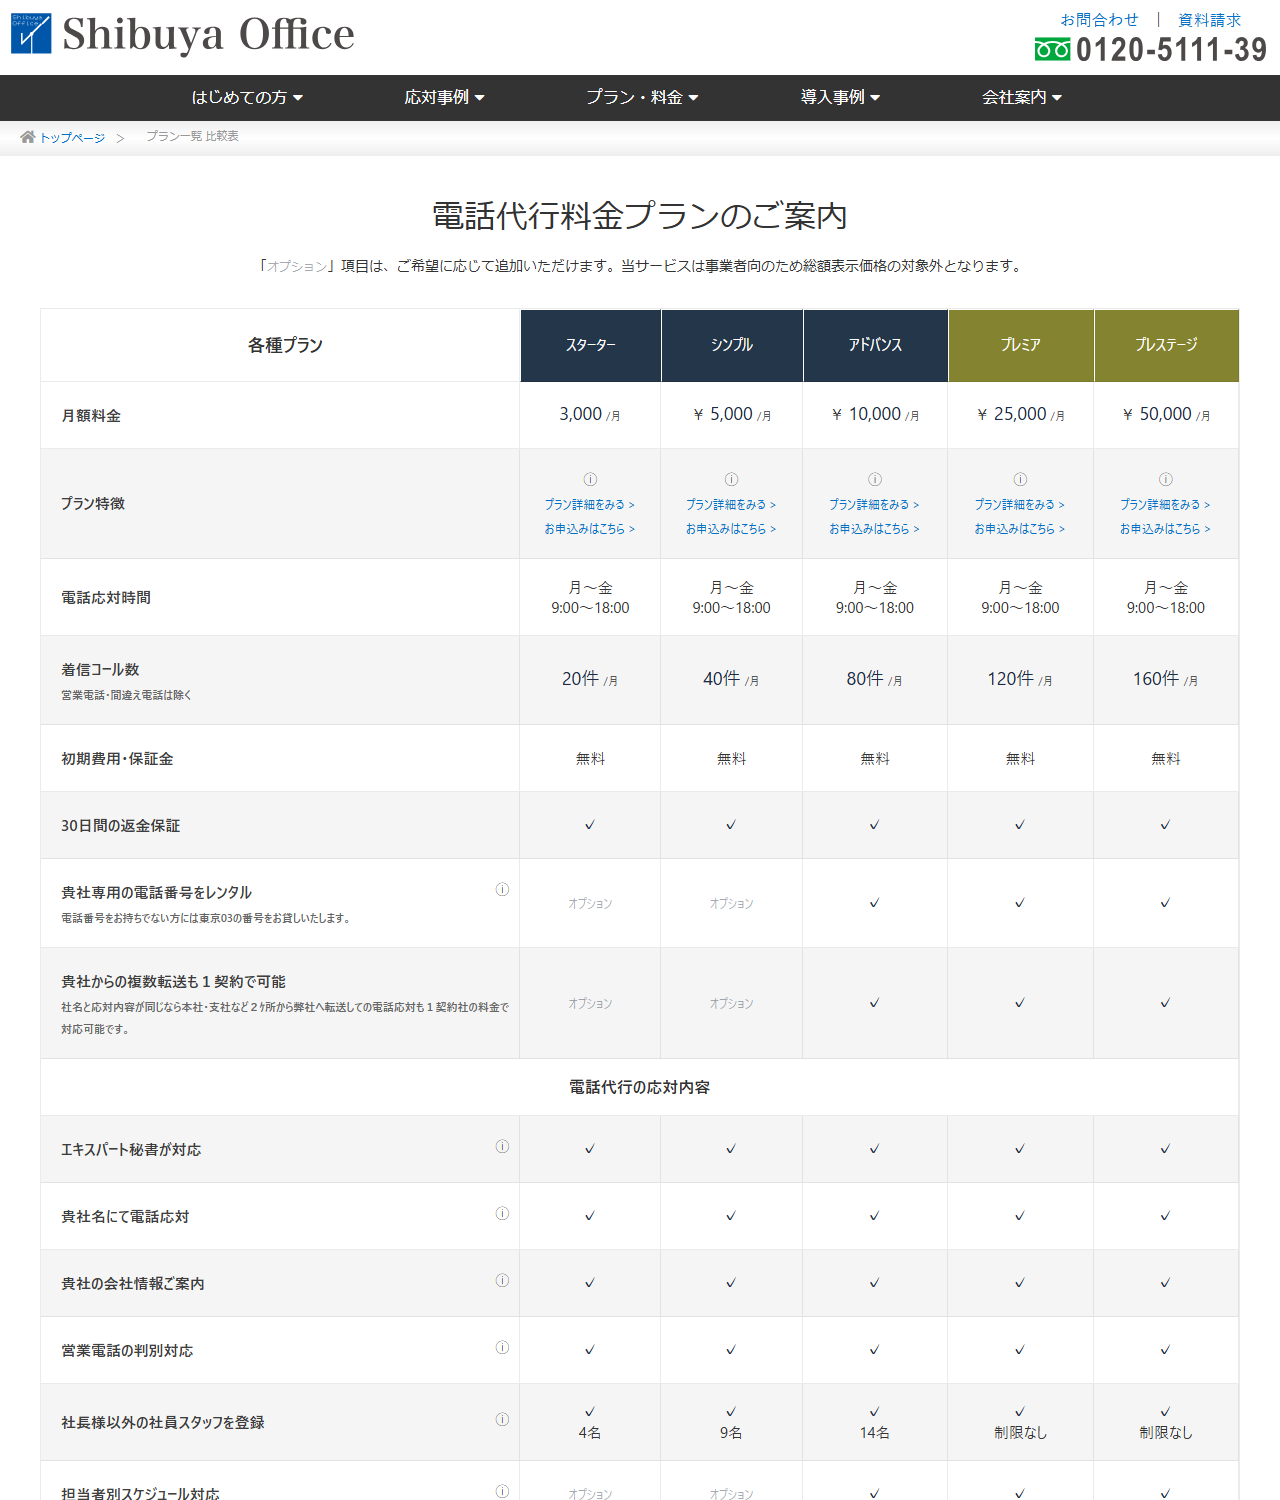Viewport: 1280px width, 1500px height.
Task: Click info icon for 貴社名にて電話応対
Action: coord(502,1213)
